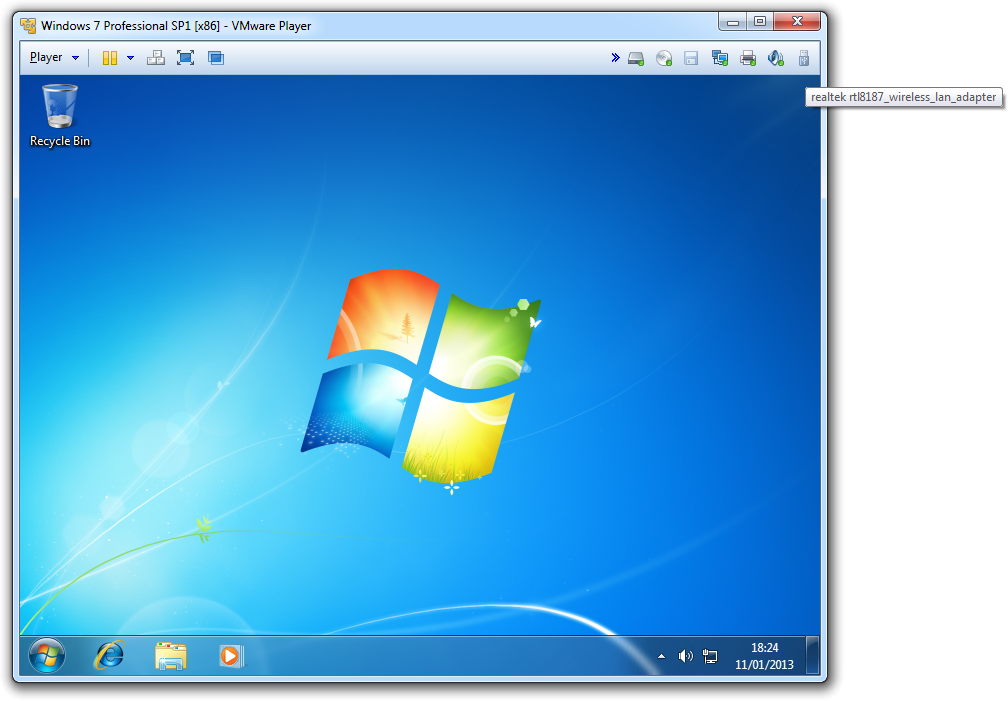Click the Realtek USB wireless adapter icon

(x=803, y=58)
